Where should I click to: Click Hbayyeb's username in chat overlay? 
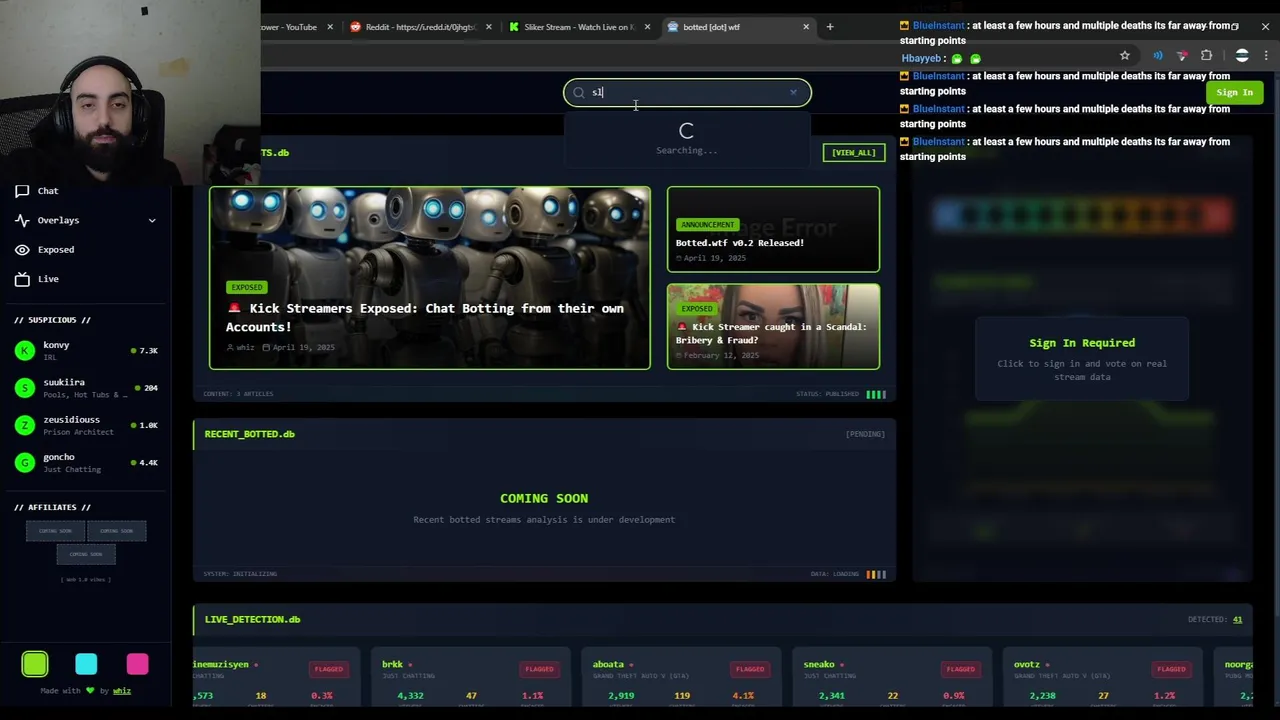(923, 59)
